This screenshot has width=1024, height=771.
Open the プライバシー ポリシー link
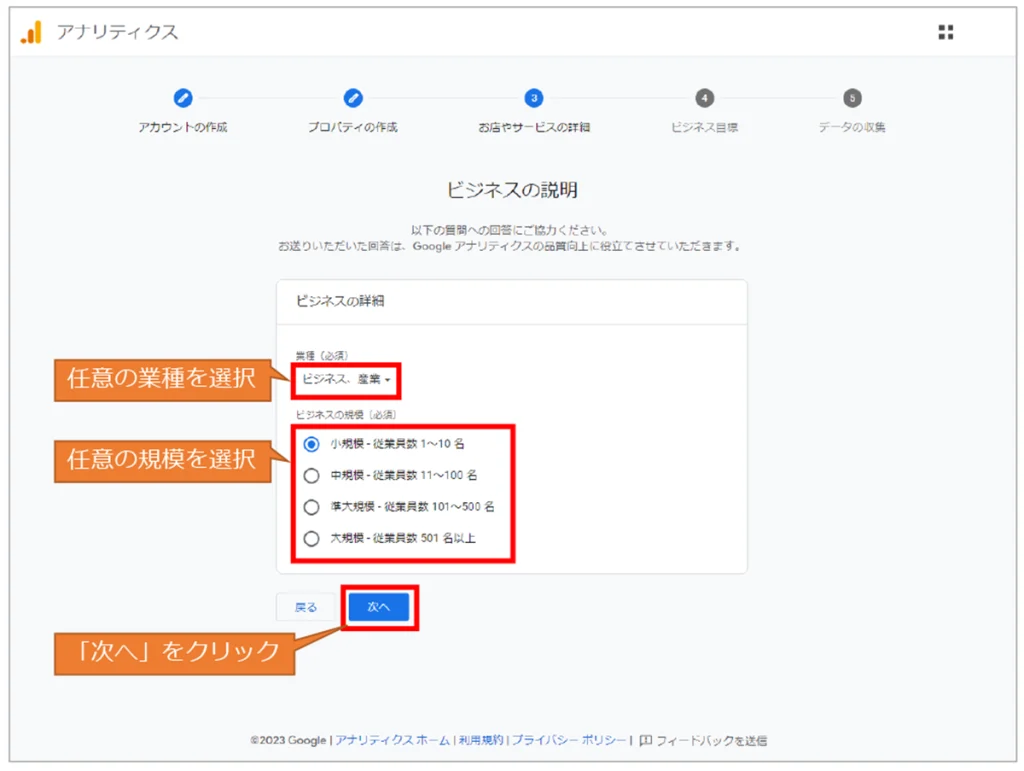point(569,741)
